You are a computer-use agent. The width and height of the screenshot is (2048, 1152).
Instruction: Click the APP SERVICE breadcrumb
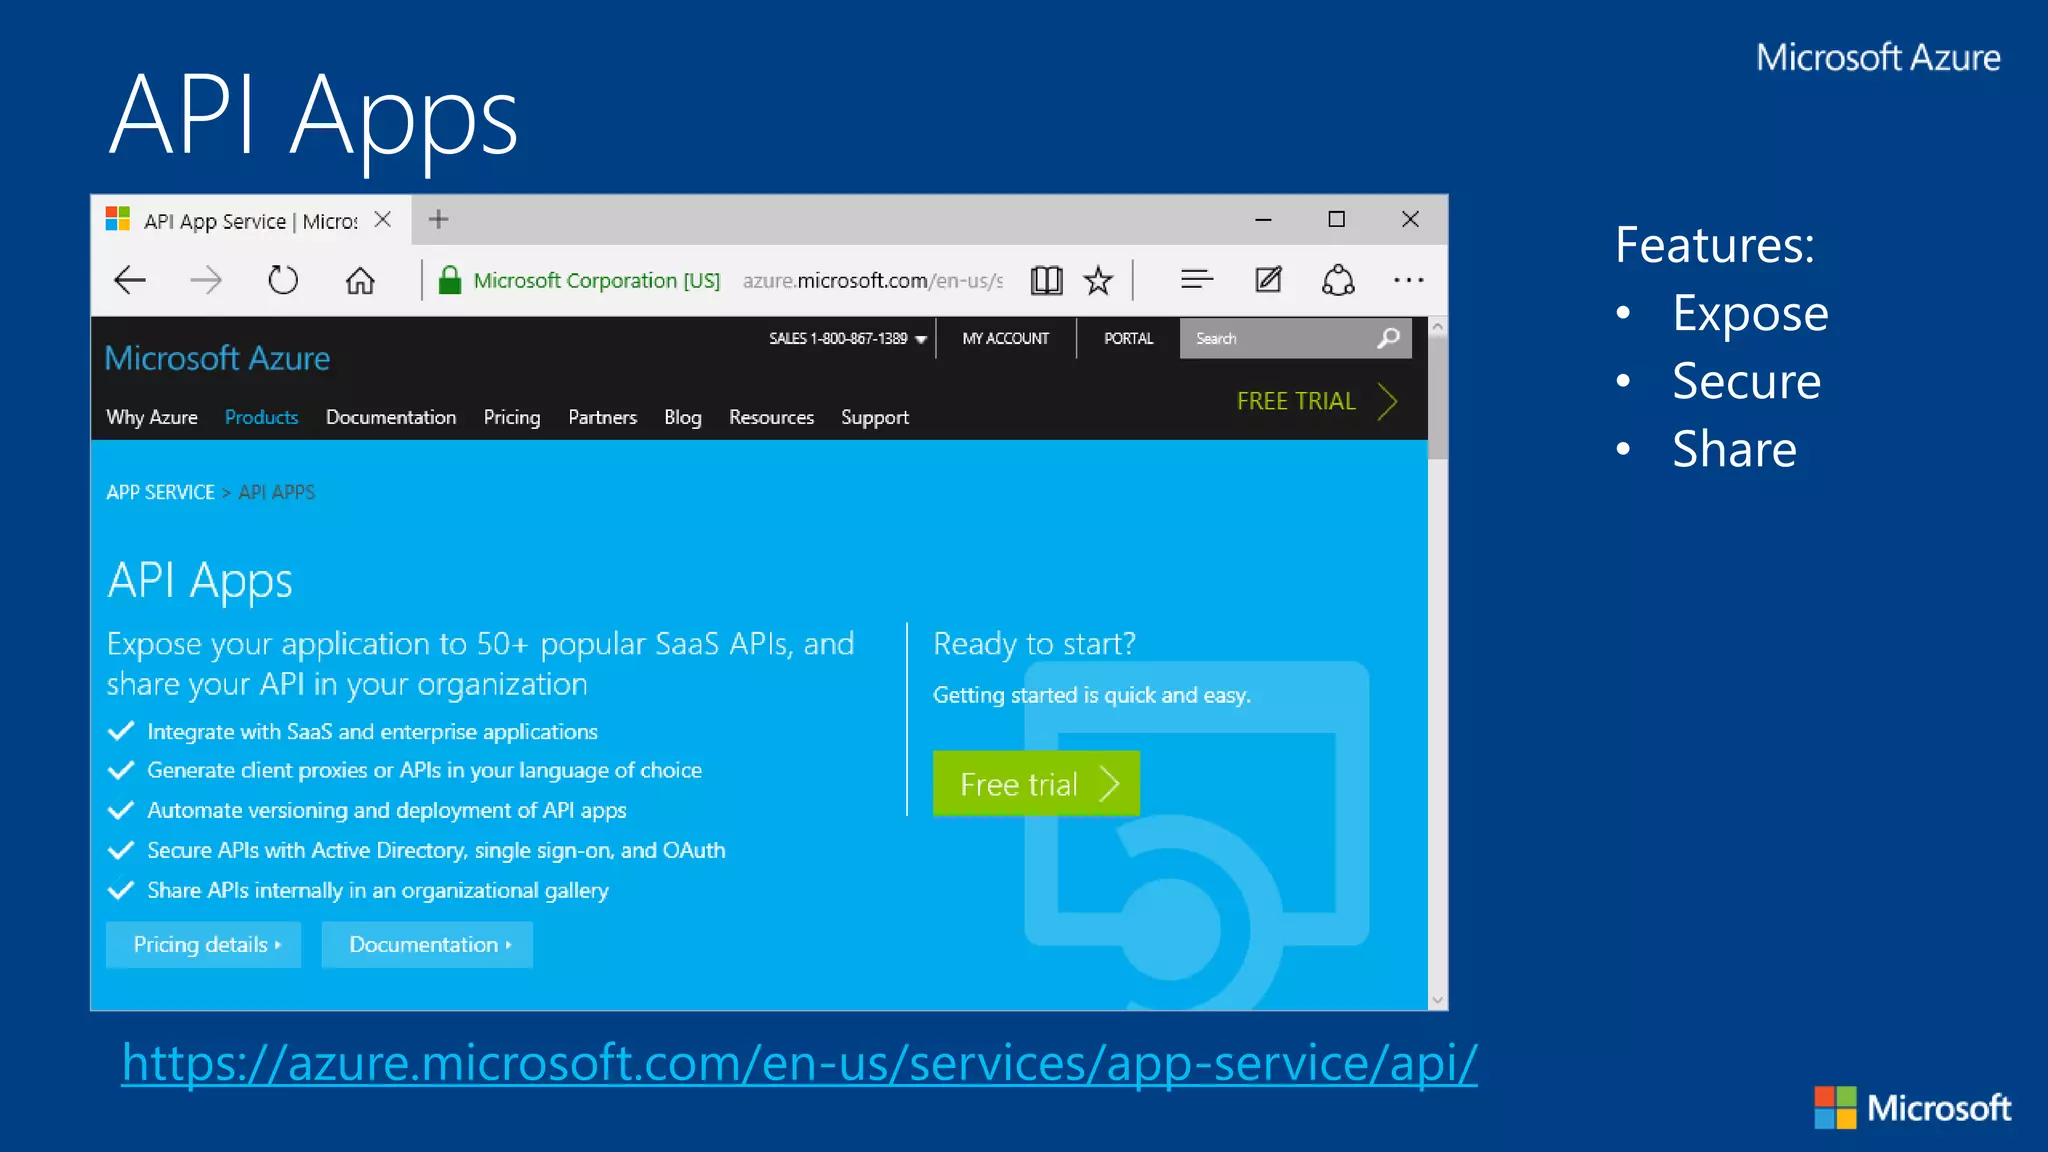(160, 492)
